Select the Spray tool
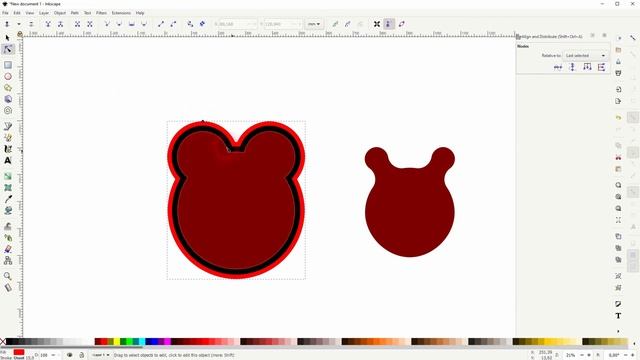Screen dimensions: 640x360 coord(8,237)
